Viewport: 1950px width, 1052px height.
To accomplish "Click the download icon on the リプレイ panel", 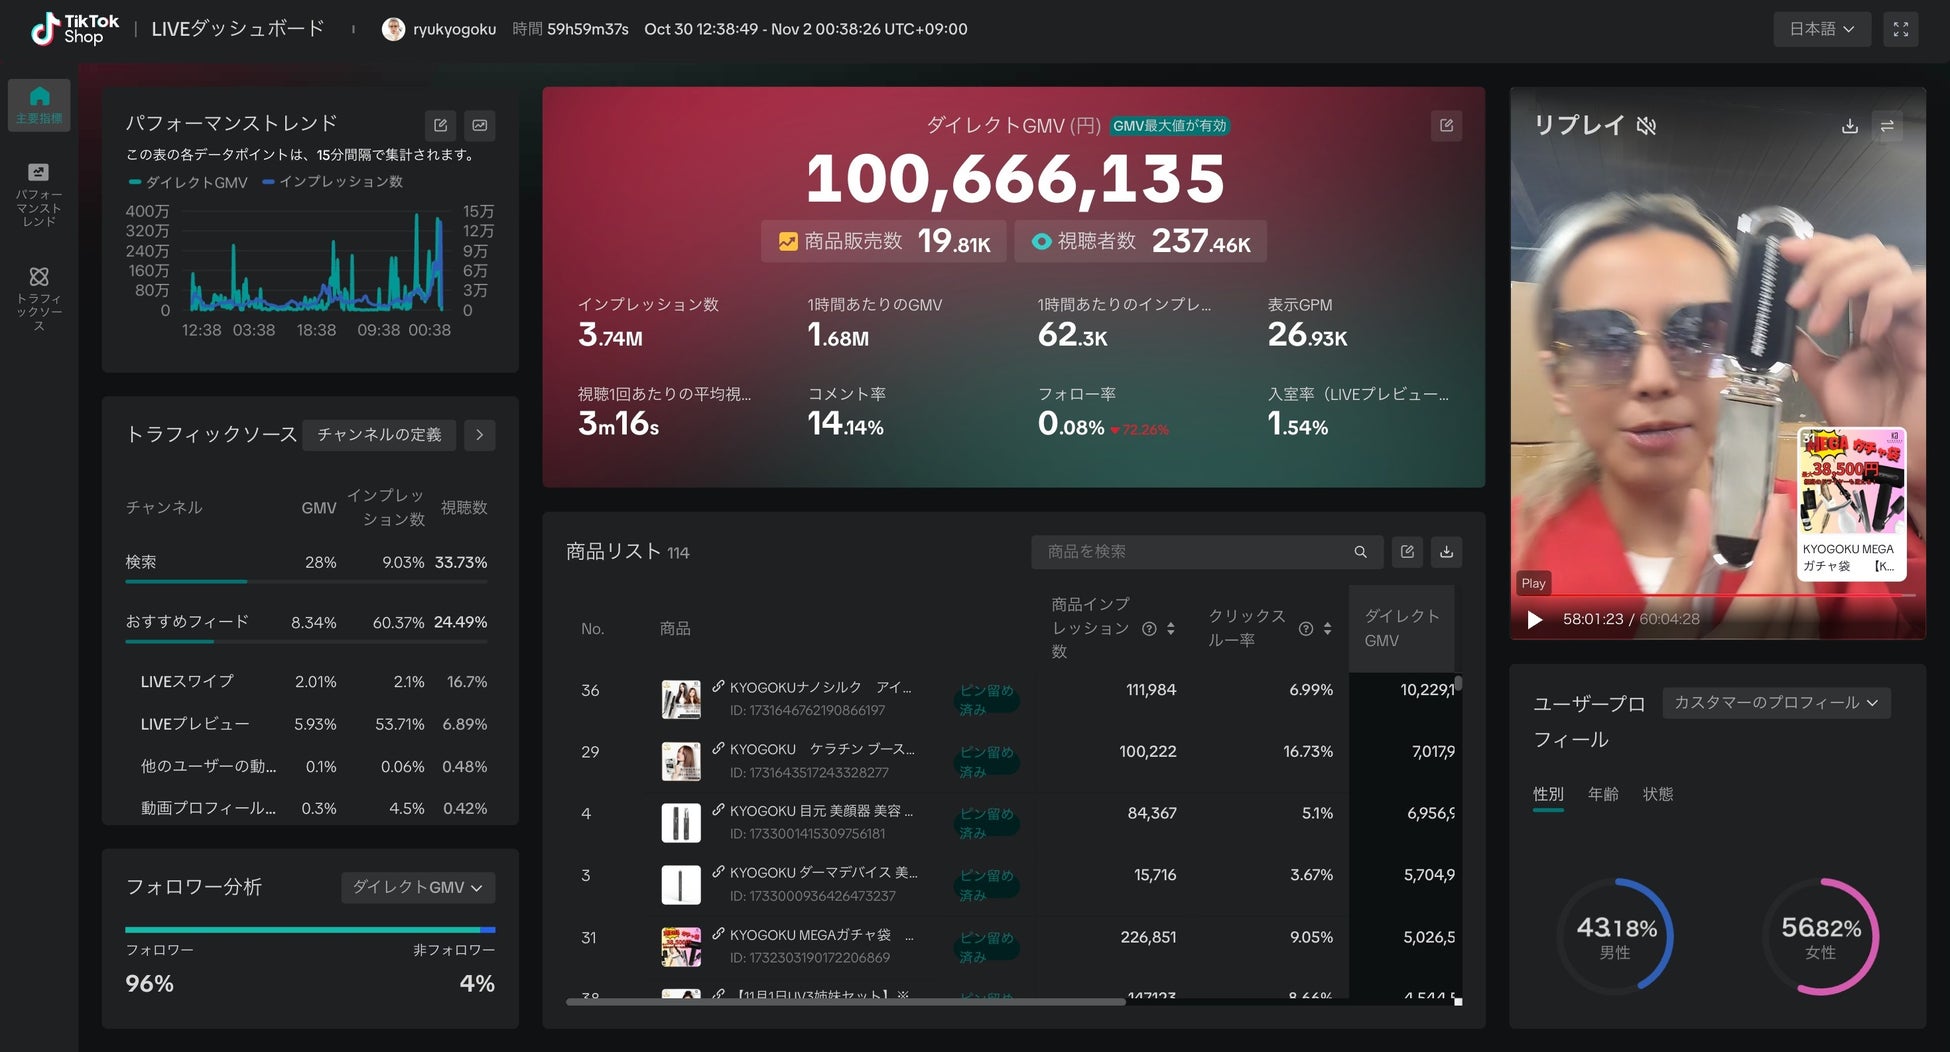I will coord(1849,126).
